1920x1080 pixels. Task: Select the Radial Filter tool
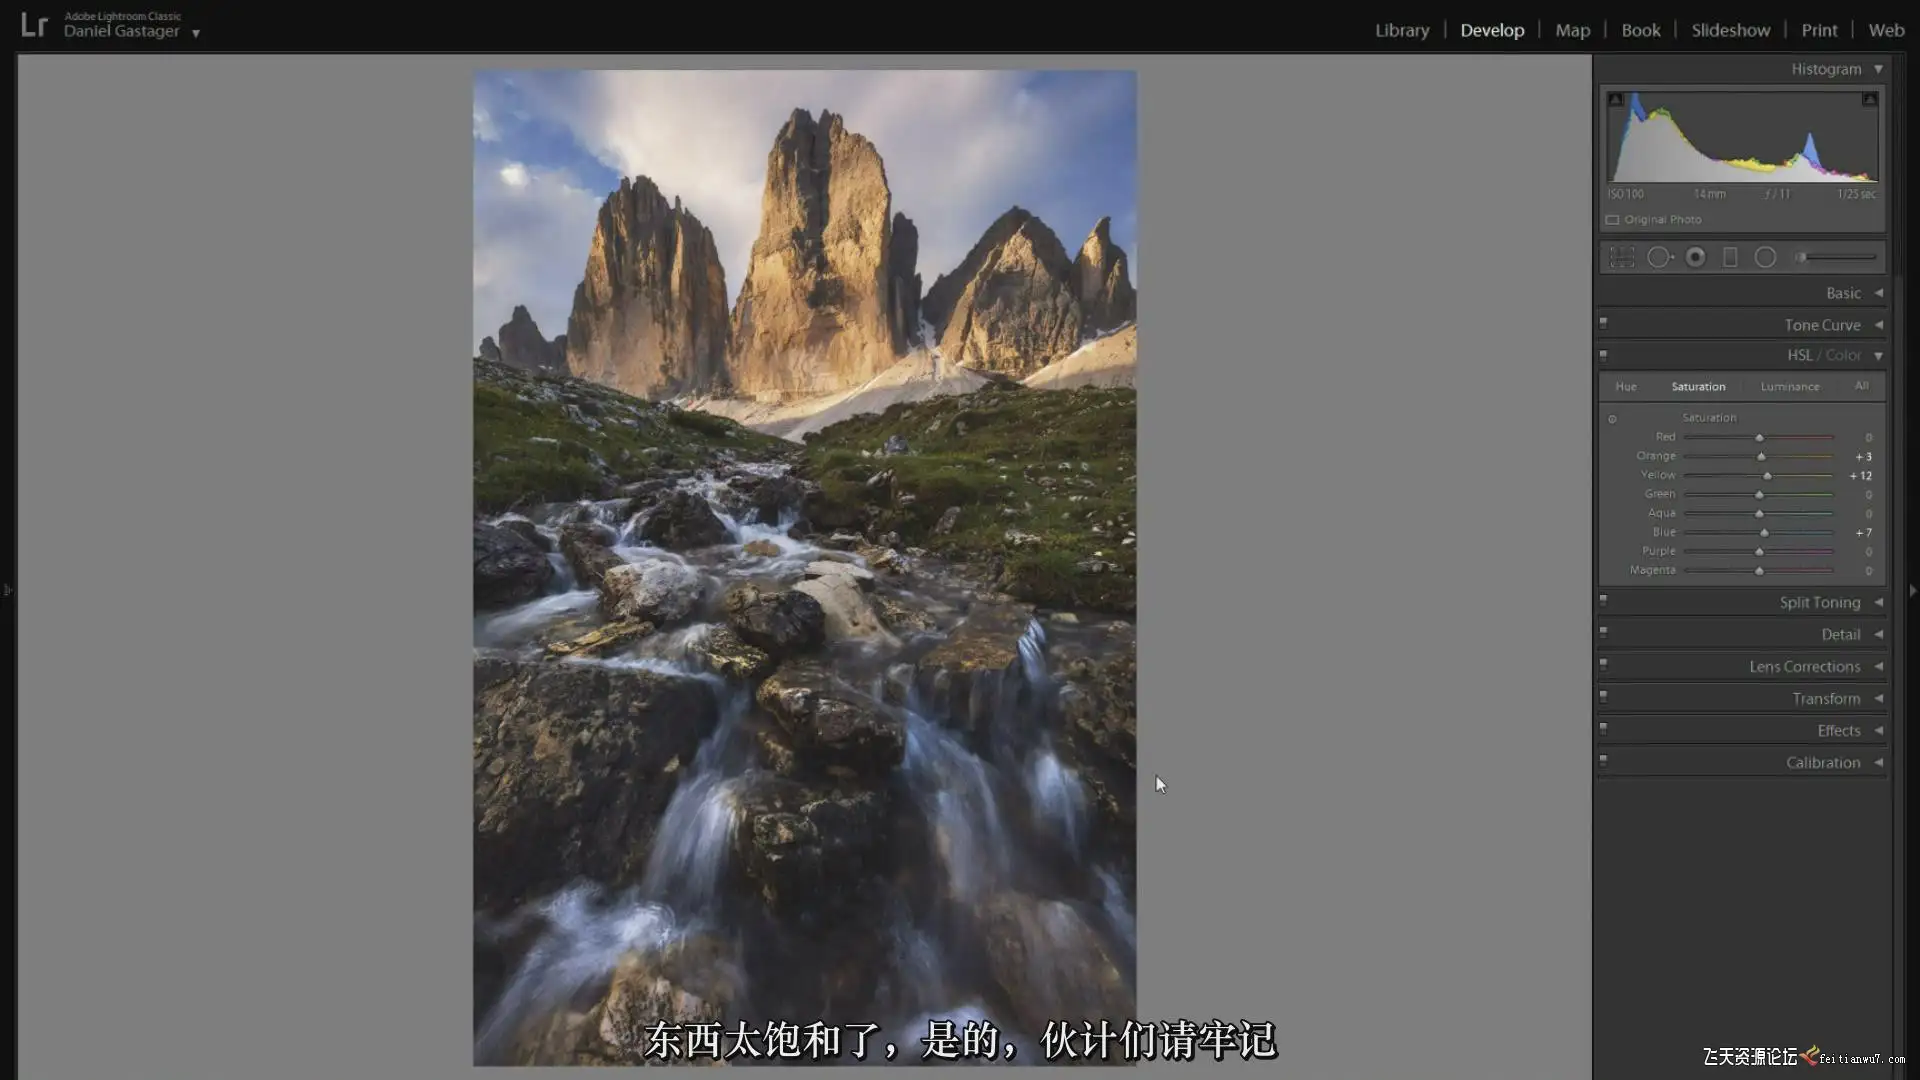[1765, 258]
